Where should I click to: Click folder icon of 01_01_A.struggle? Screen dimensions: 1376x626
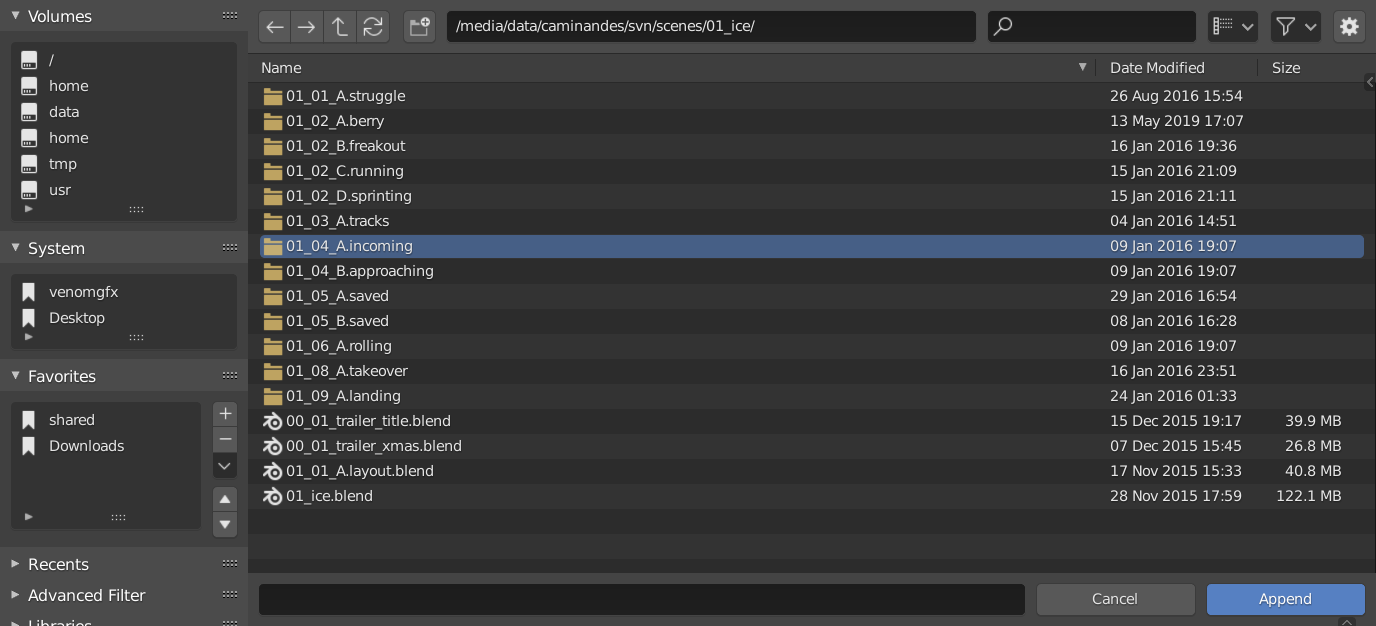click(272, 96)
